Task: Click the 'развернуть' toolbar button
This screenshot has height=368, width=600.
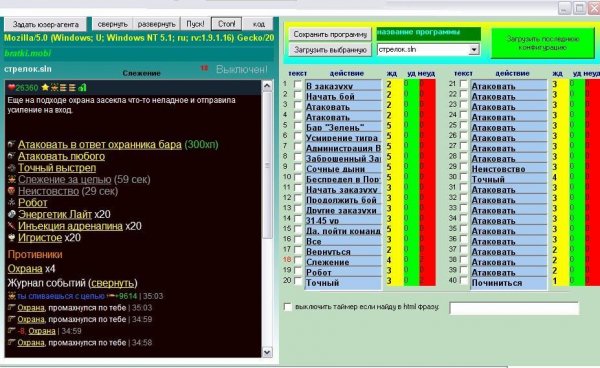Action: (x=157, y=24)
